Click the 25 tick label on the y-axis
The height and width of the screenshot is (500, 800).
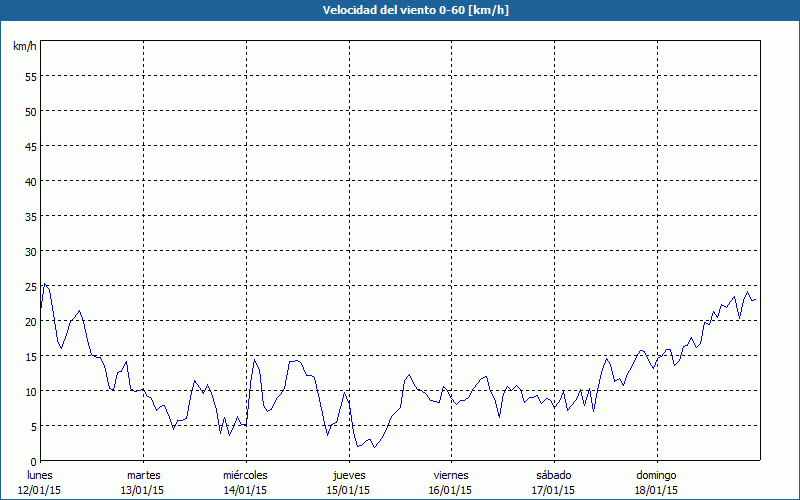[30, 286]
